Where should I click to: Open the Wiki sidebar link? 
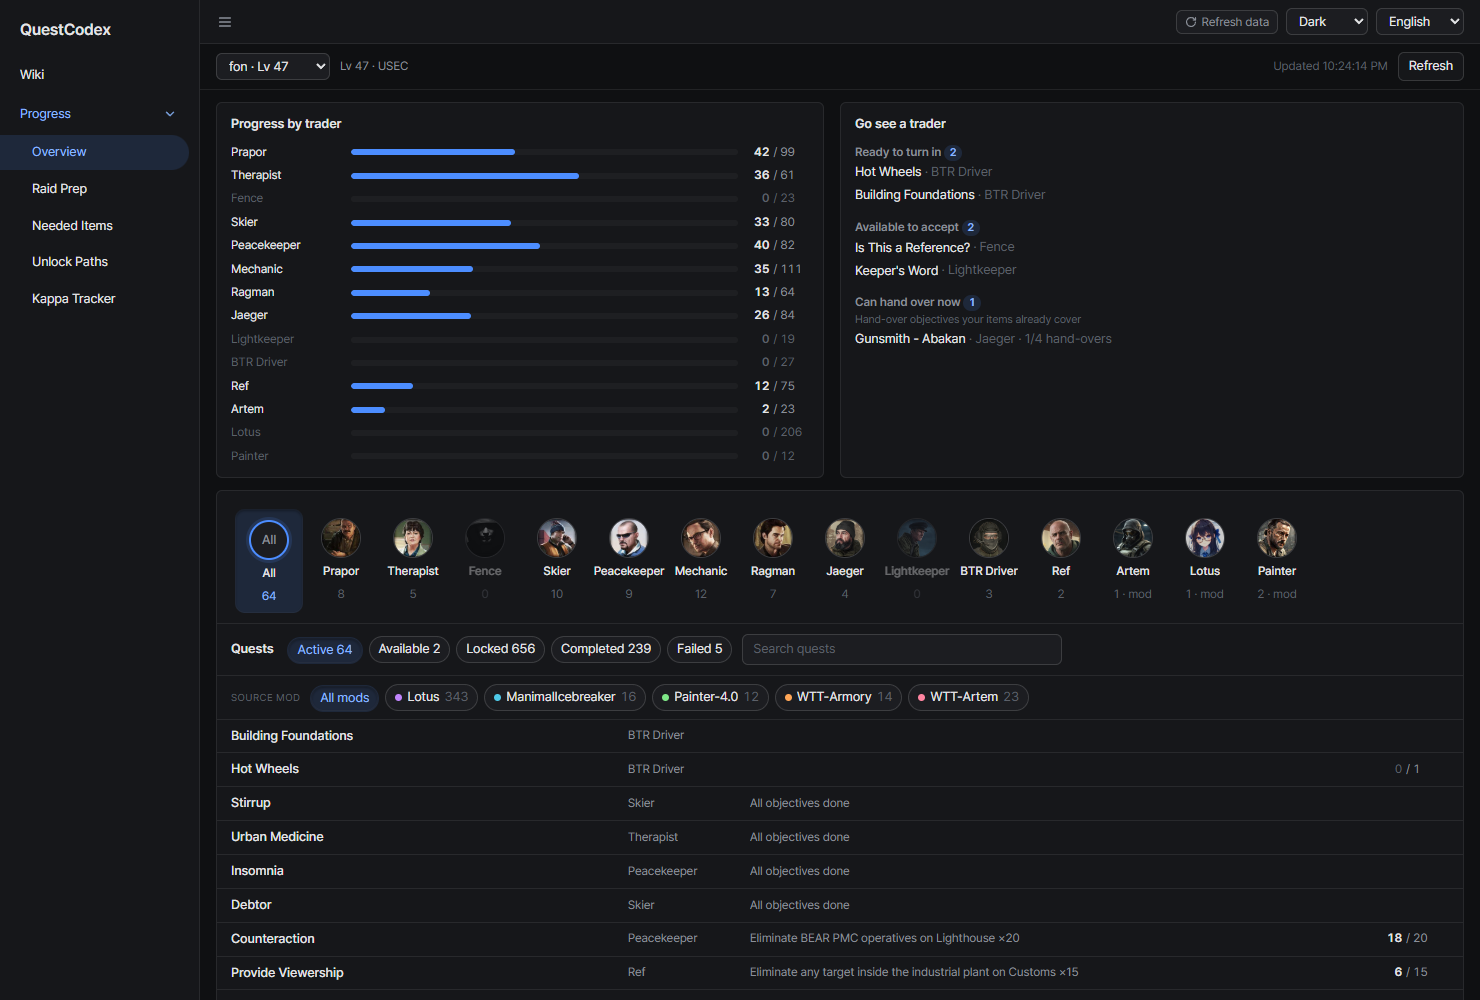click(x=32, y=74)
